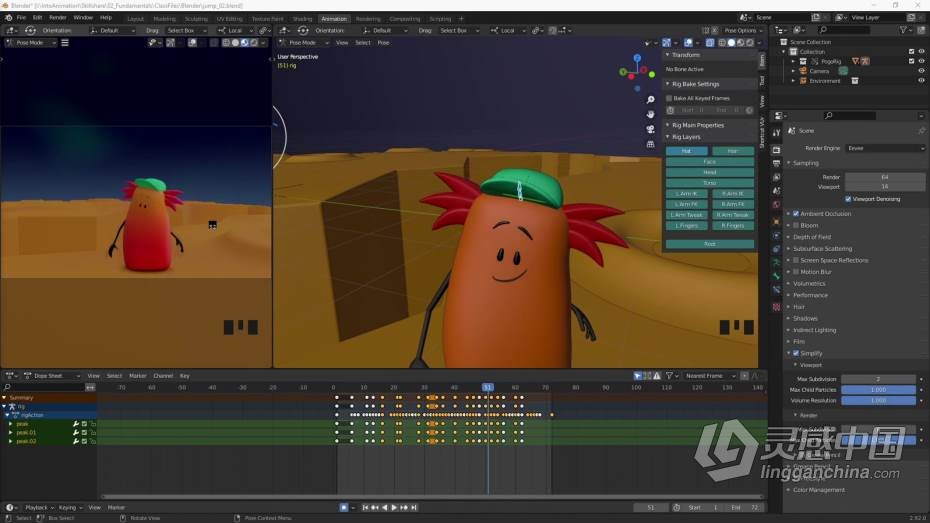Viewport: 930px width, 523px height.
Task: Hide the Environment collection with eye icon
Action: click(921, 80)
